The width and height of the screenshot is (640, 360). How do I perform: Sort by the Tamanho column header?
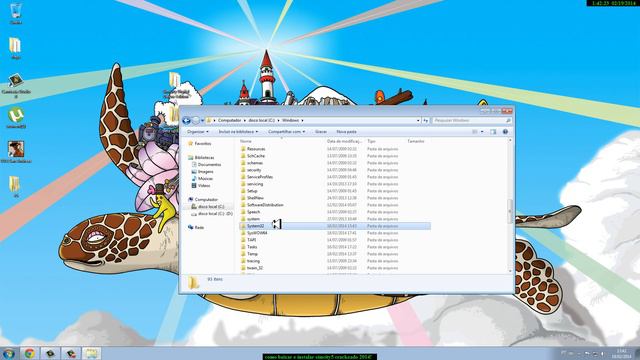[x=416, y=141]
